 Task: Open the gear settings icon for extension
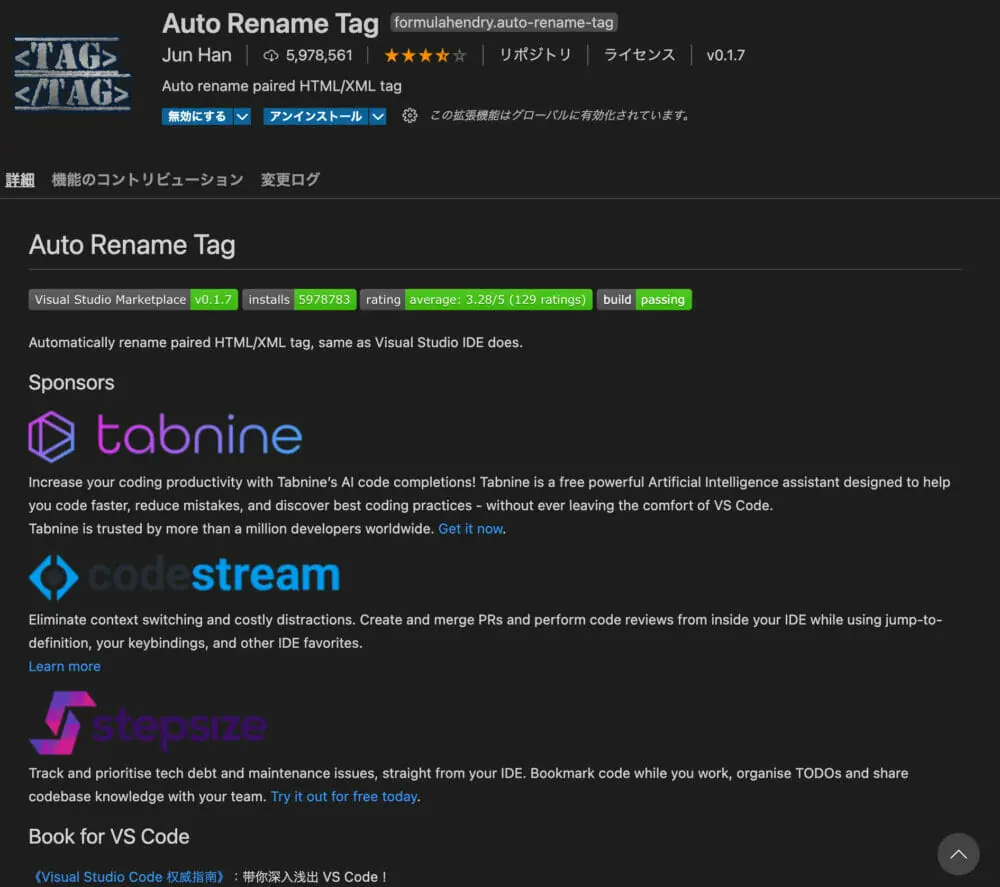coord(409,116)
